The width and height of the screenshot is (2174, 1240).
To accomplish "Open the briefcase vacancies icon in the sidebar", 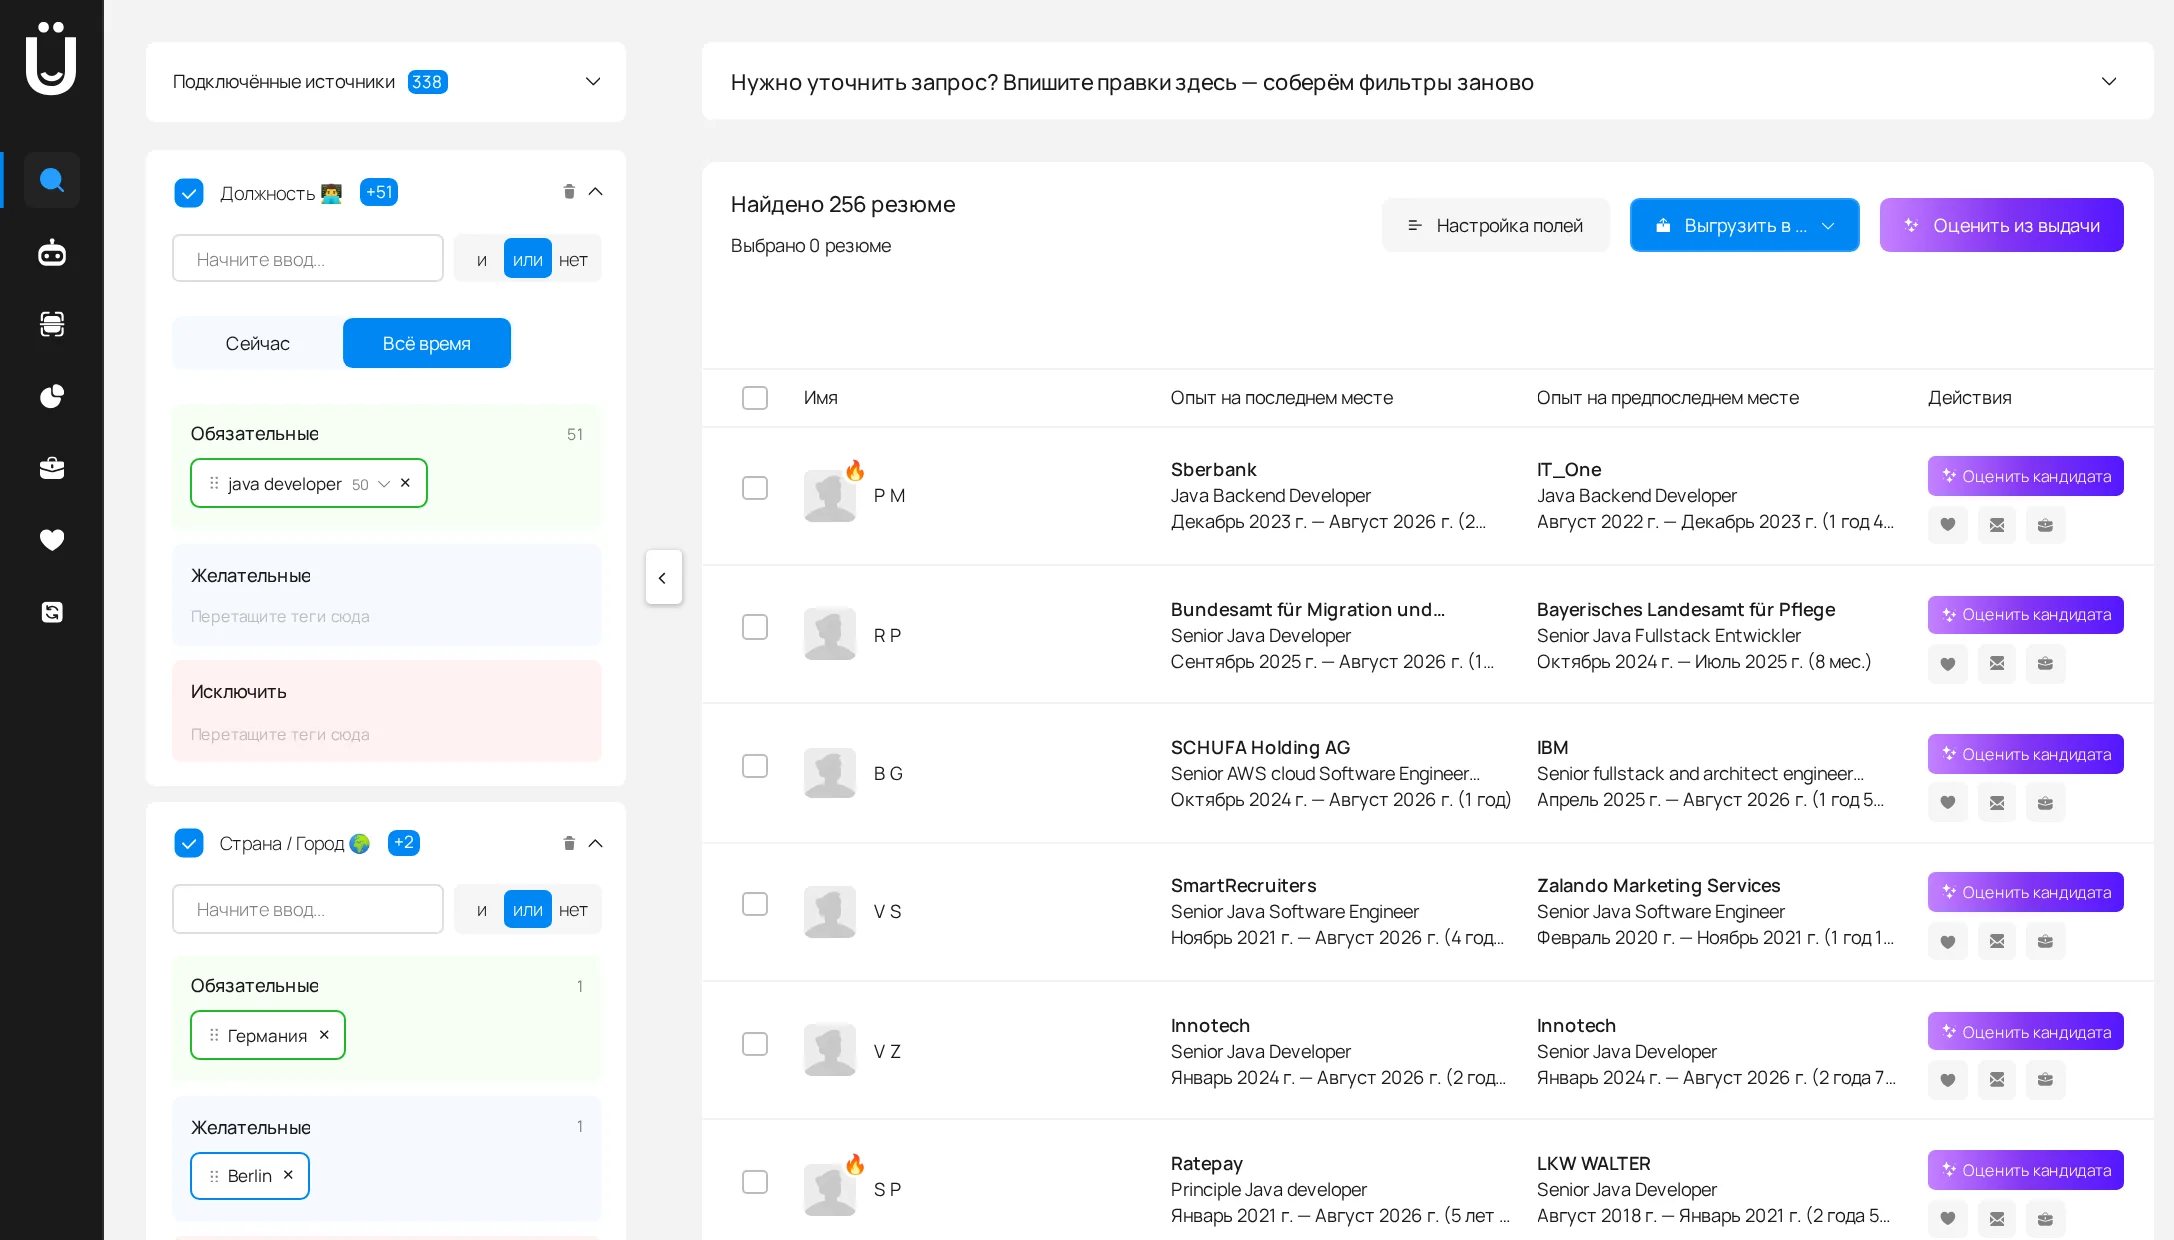I will 52,468.
